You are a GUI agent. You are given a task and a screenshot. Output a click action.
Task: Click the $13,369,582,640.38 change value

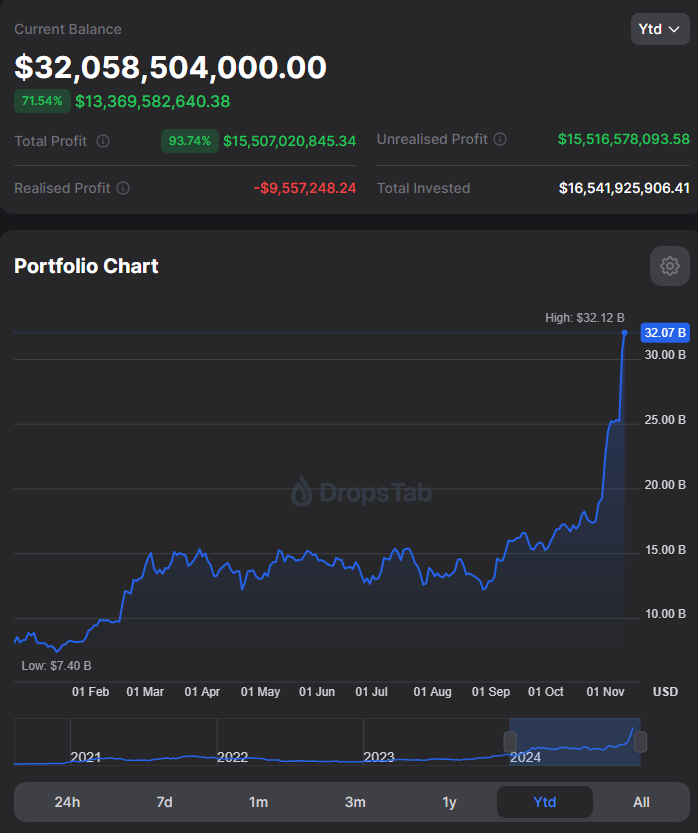click(152, 101)
